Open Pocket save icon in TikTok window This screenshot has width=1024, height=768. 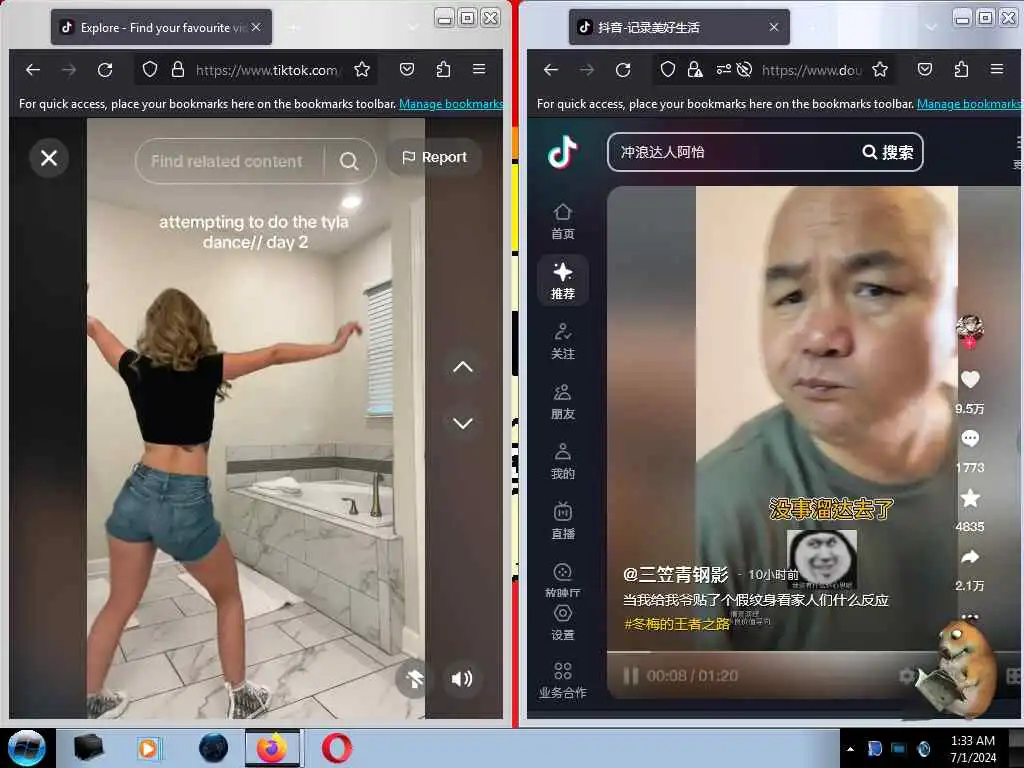pos(407,70)
